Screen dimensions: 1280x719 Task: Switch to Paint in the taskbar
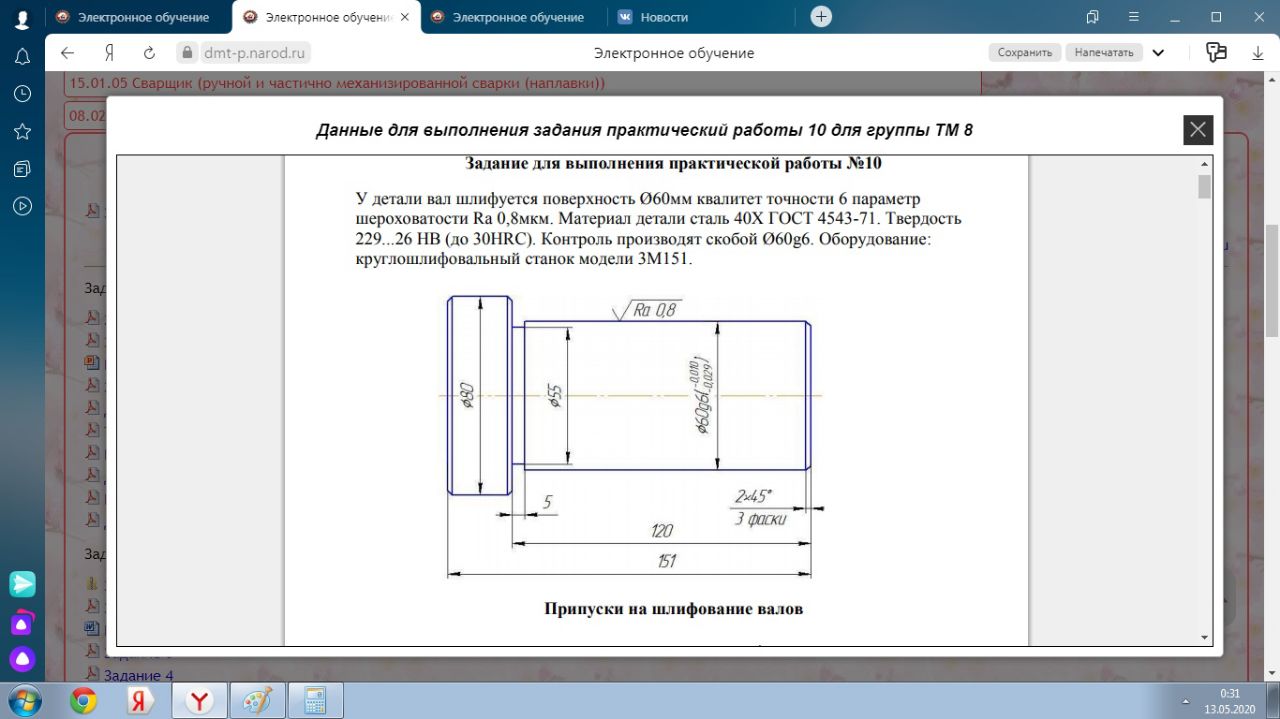(257, 701)
